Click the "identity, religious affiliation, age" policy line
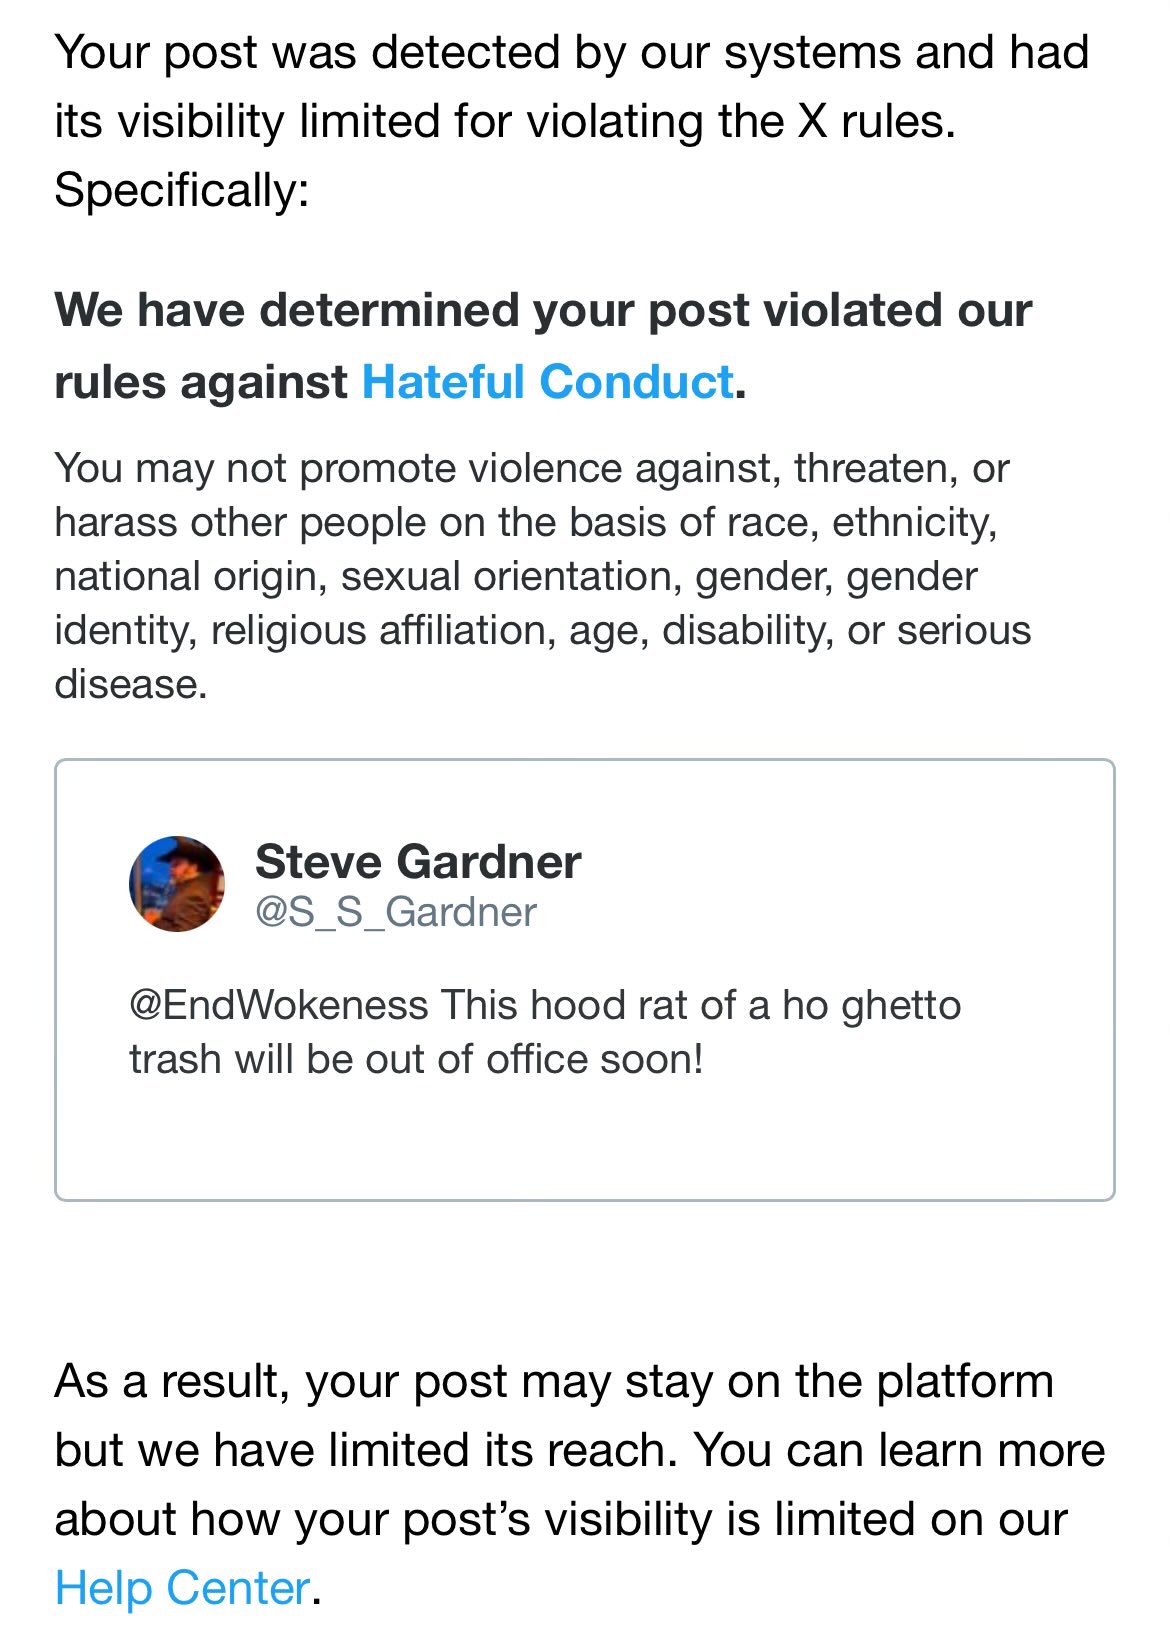The width and height of the screenshot is (1170, 1652). point(542,631)
